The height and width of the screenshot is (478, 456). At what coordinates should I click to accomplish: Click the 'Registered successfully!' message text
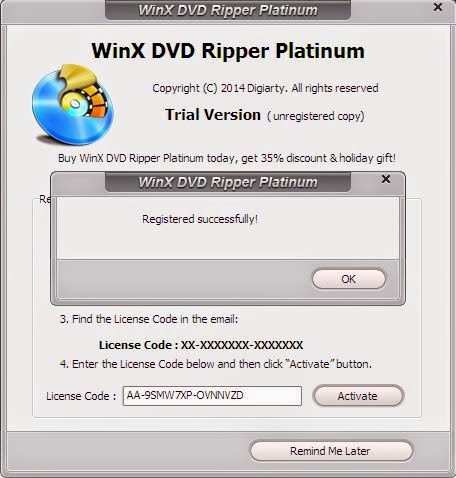200,219
